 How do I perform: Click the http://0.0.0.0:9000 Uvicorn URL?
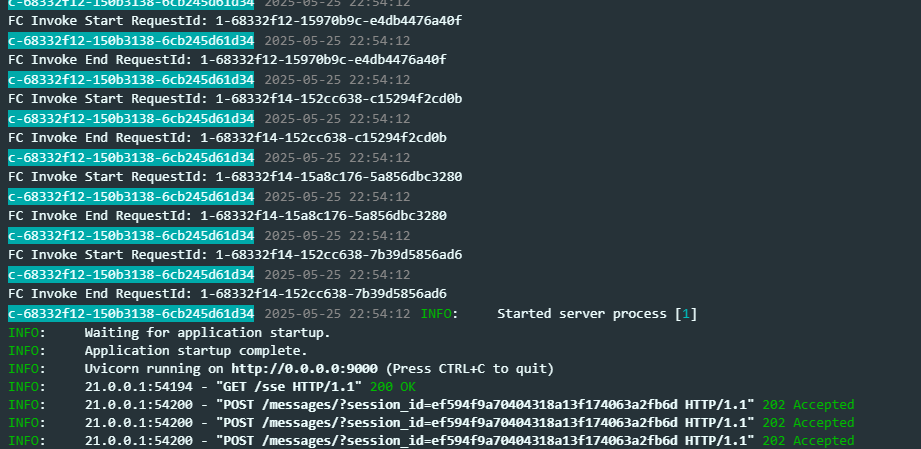point(305,368)
